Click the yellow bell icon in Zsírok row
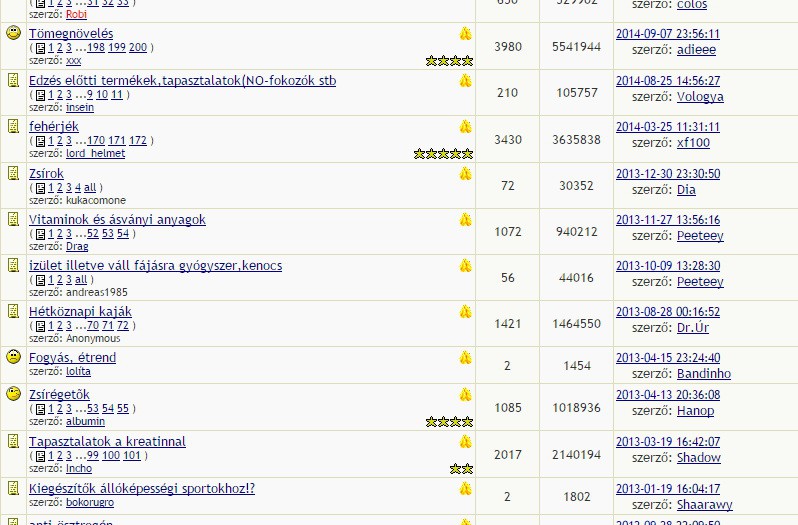The width and height of the screenshot is (798, 525). click(x=466, y=173)
